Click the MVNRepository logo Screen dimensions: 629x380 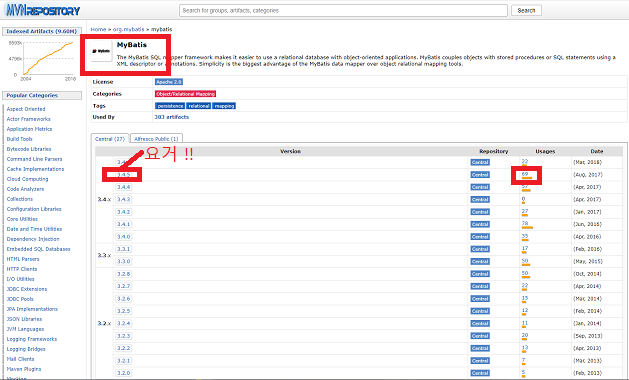(43, 10)
